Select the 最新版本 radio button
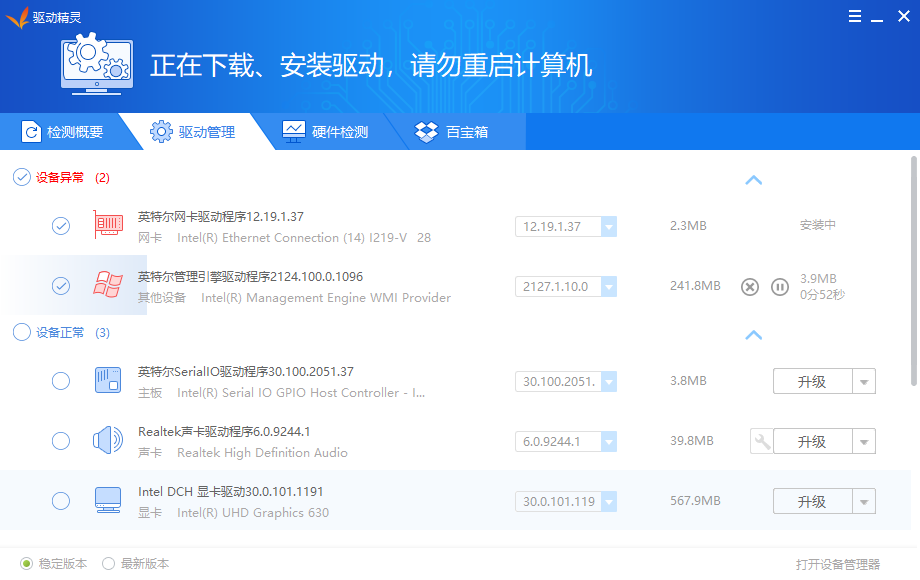920x580 pixels. point(109,564)
